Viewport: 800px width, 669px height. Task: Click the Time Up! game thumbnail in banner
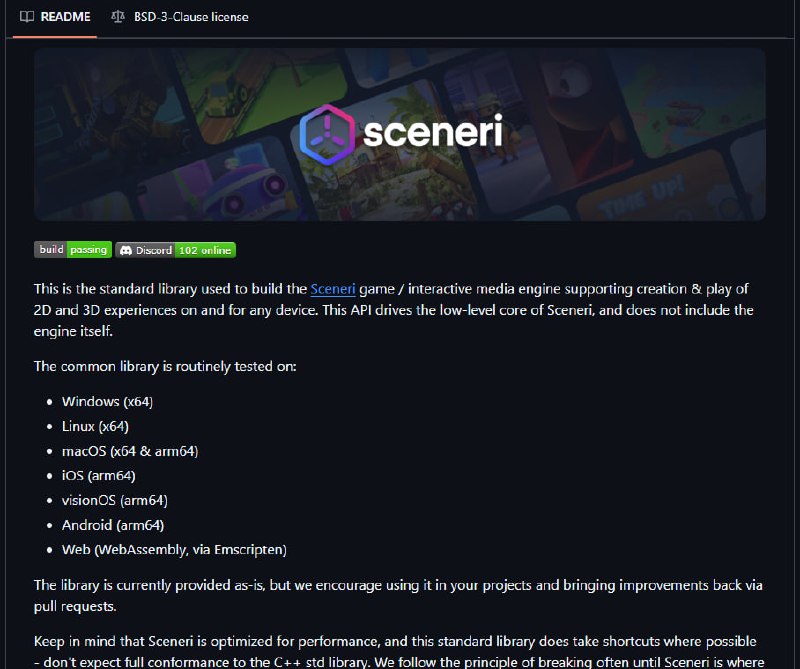[655, 191]
